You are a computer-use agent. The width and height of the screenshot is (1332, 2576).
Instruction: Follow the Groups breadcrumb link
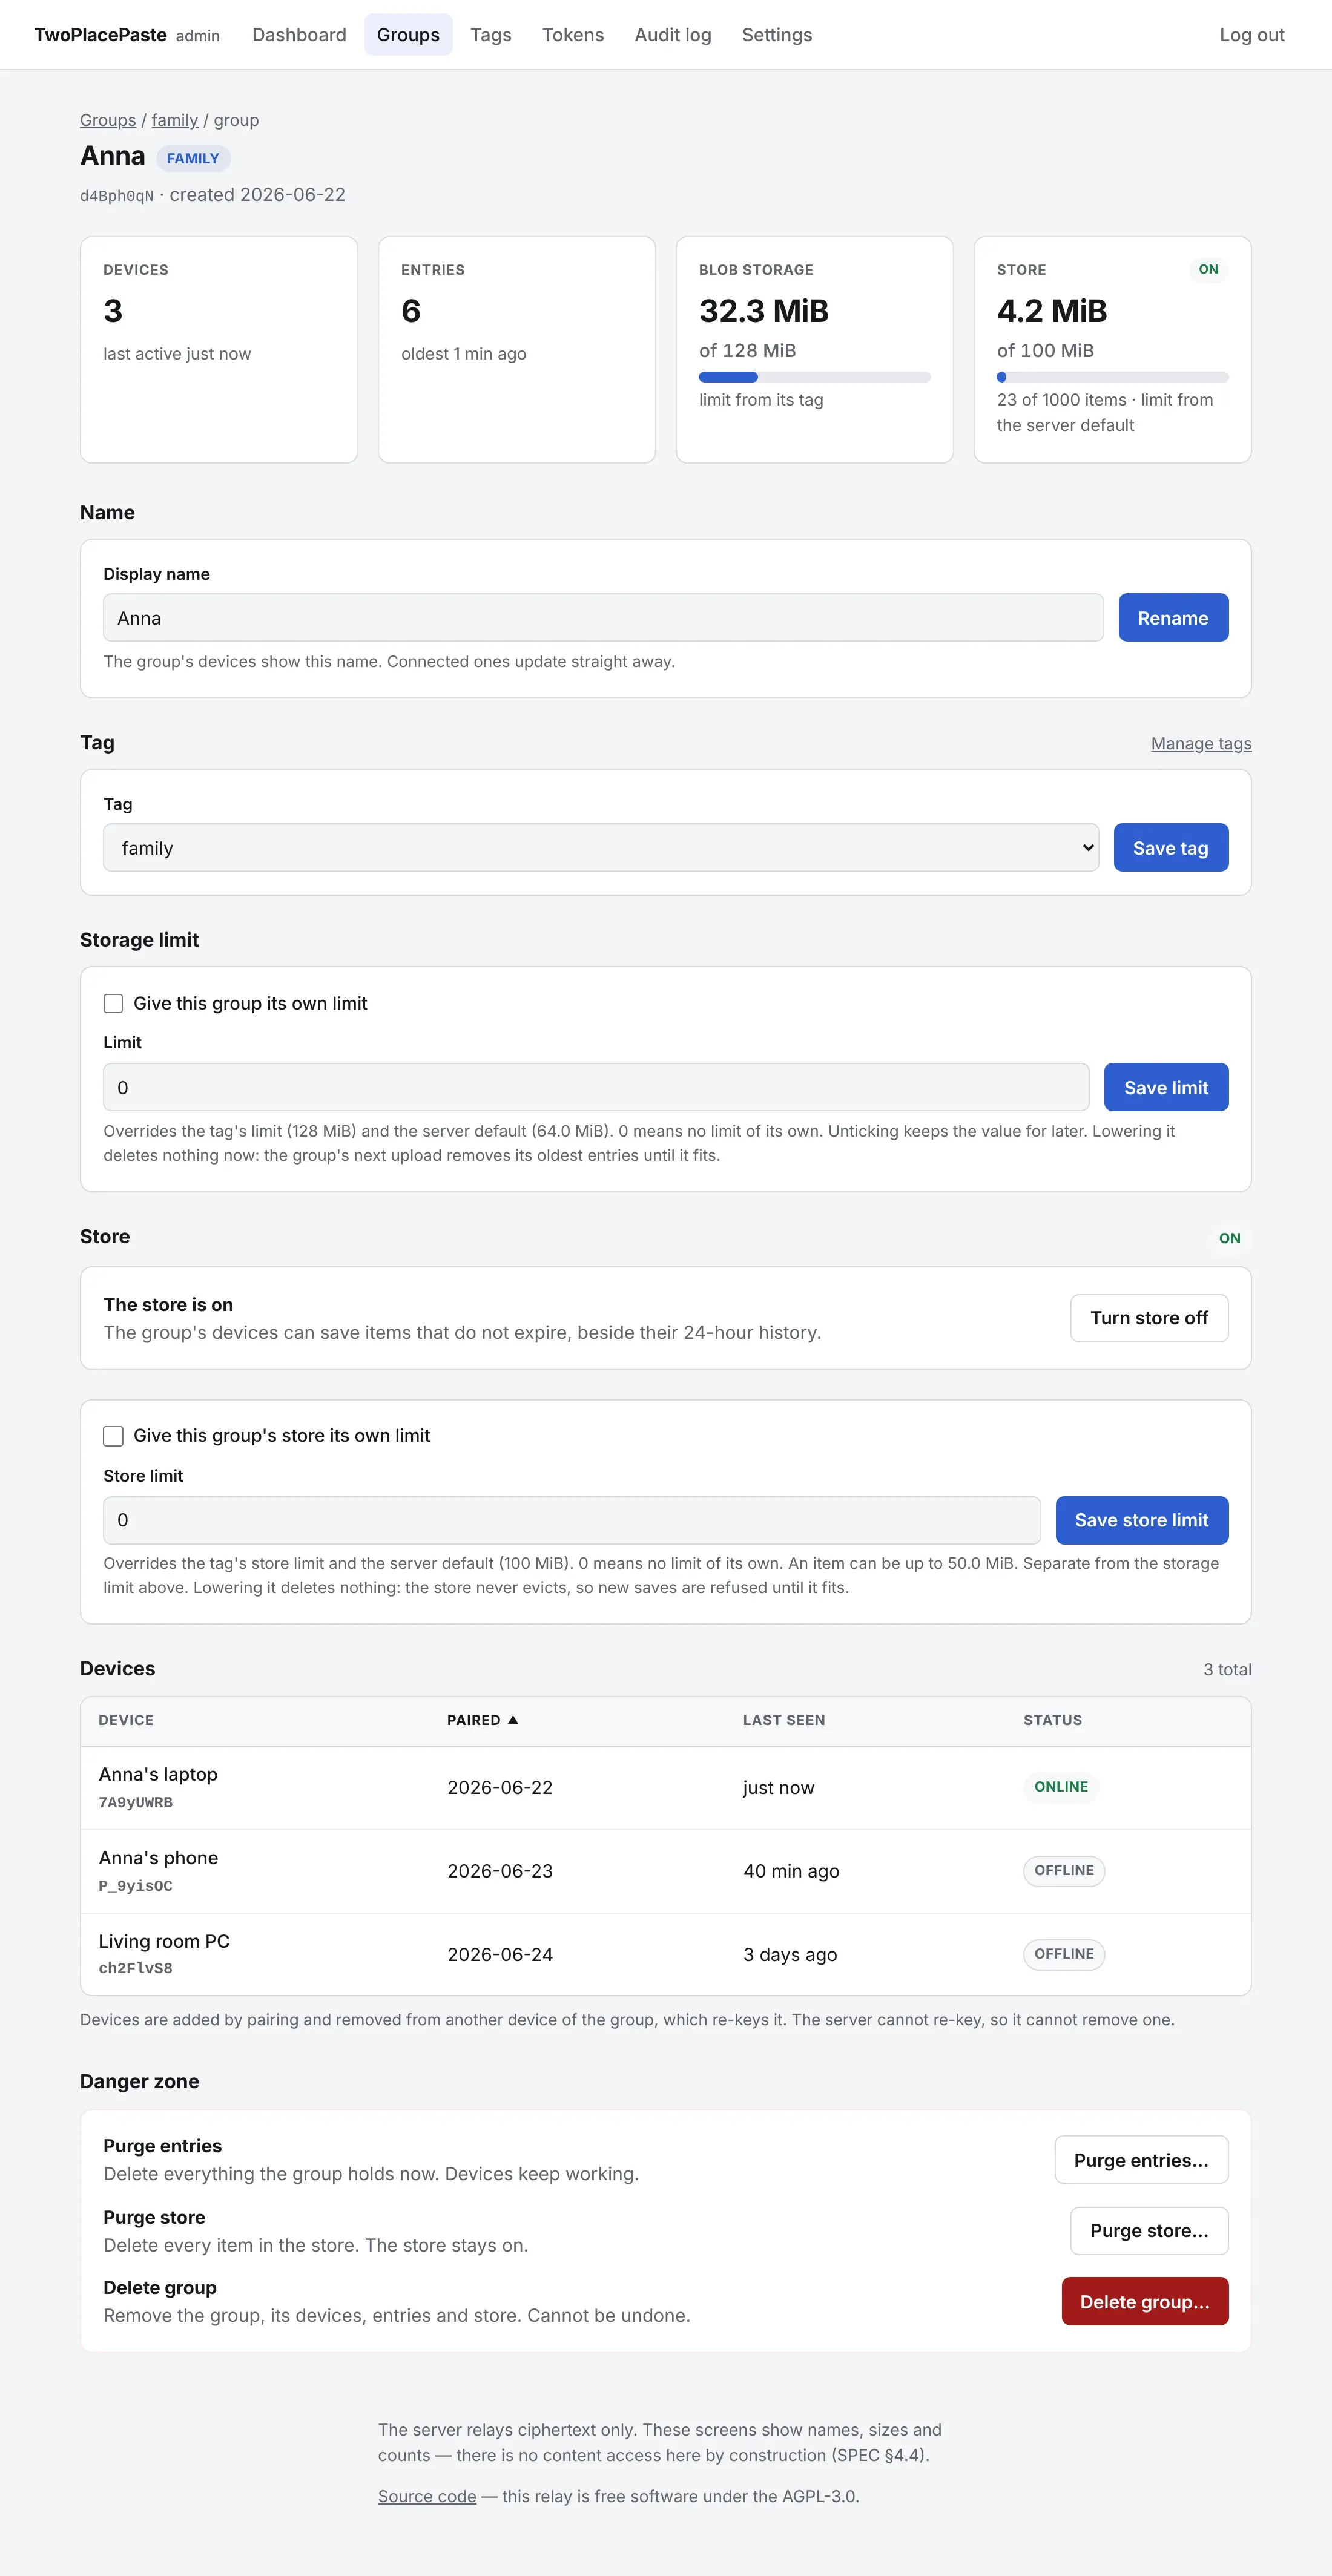click(108, 120)
